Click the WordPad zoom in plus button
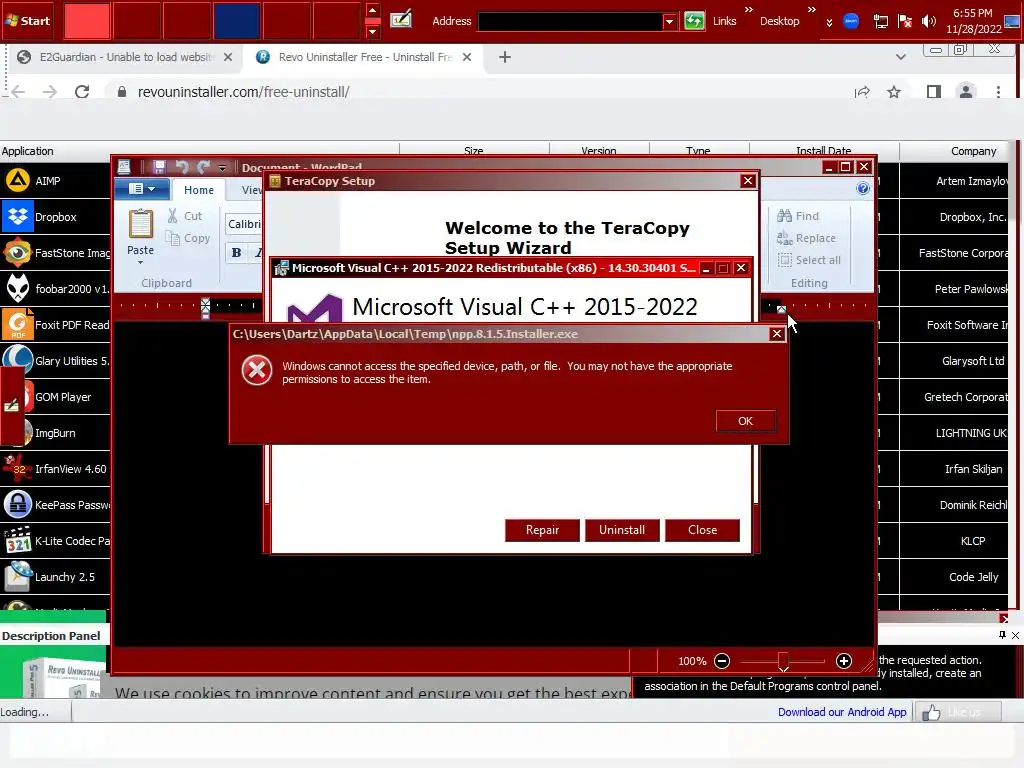The height and width of the screenshot is (768, 1024). coord(844,662)
